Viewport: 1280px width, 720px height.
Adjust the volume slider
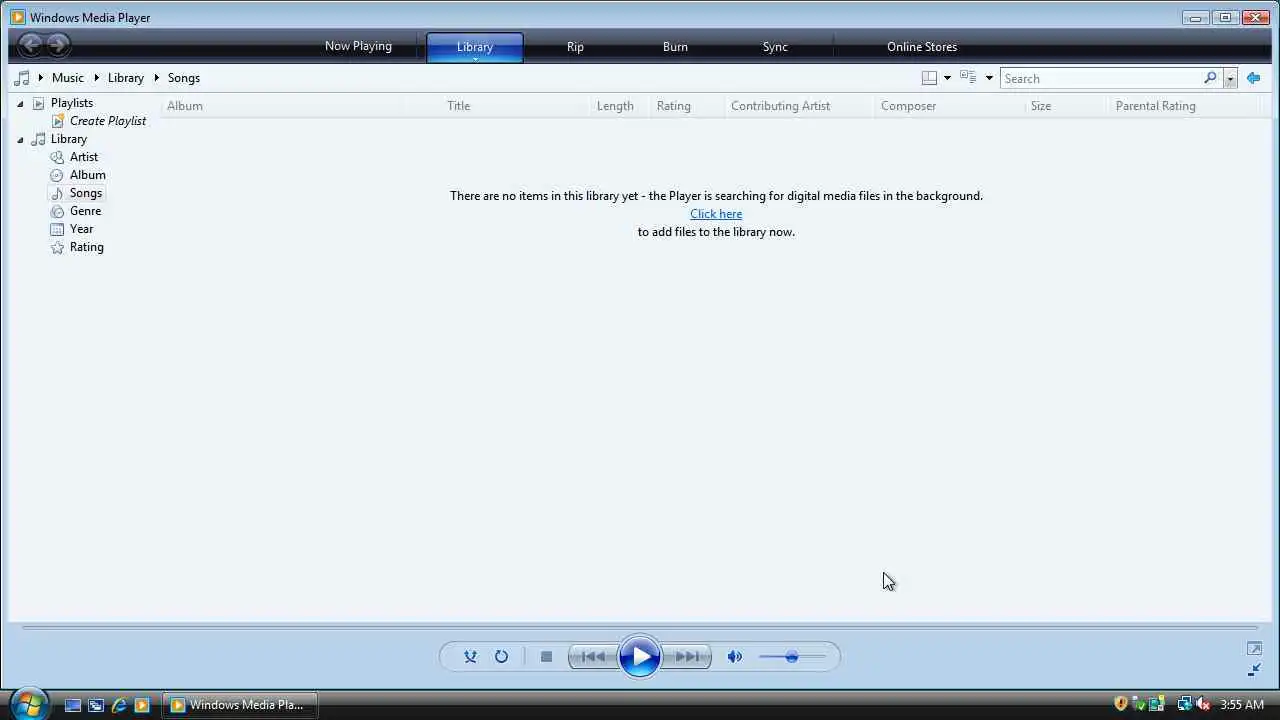pos(792,657)
